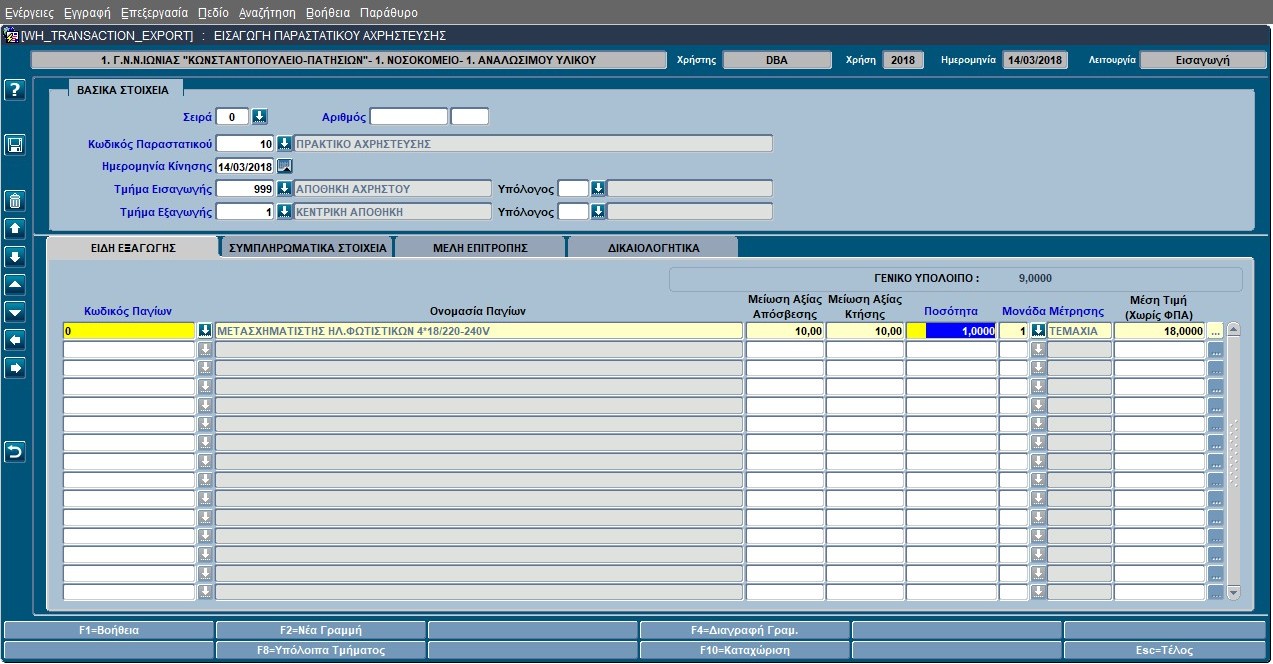This screenshot has height=664, width=1273.
Task: Click the grid scrollbar up arrow
Action: click(x=1233, y=329)
